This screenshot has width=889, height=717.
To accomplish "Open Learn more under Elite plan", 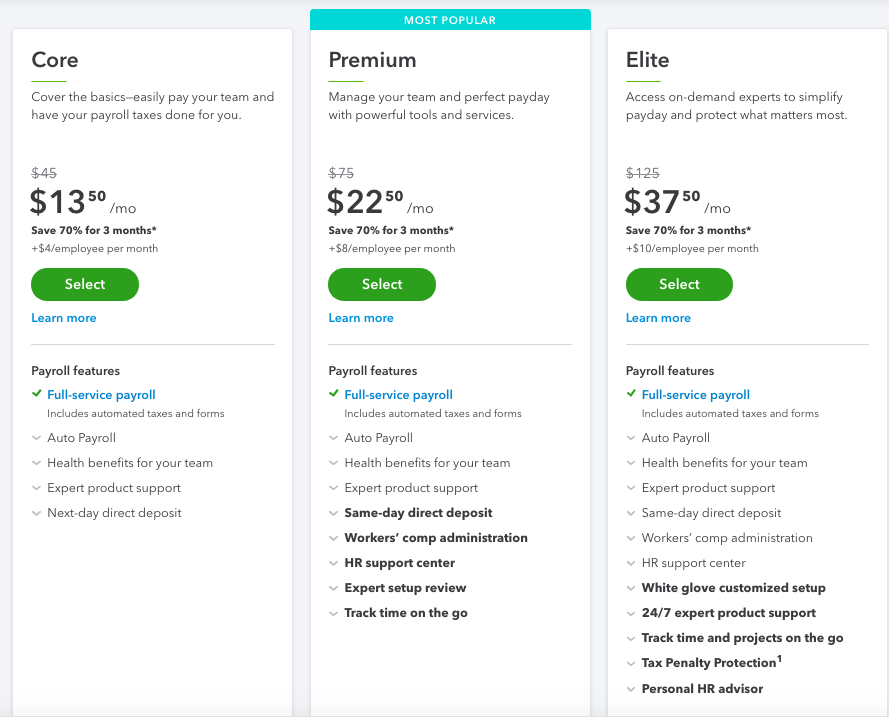I will [x=658, y=318].
